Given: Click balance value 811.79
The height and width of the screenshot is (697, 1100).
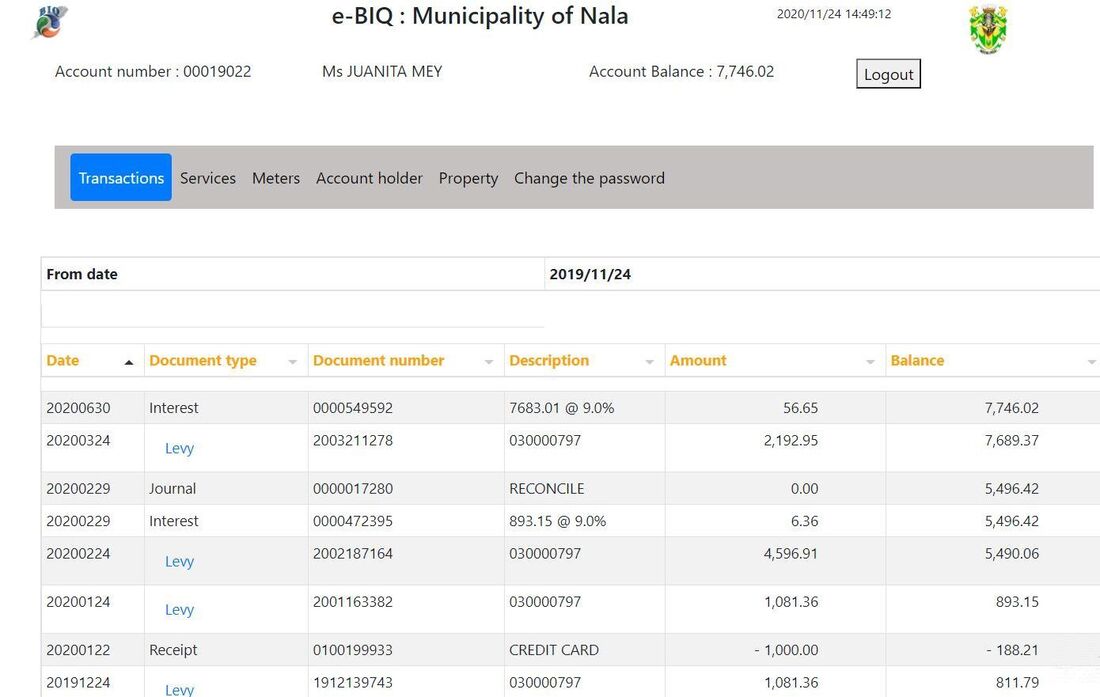Looking at the screenshot, I should point(1017,682).
